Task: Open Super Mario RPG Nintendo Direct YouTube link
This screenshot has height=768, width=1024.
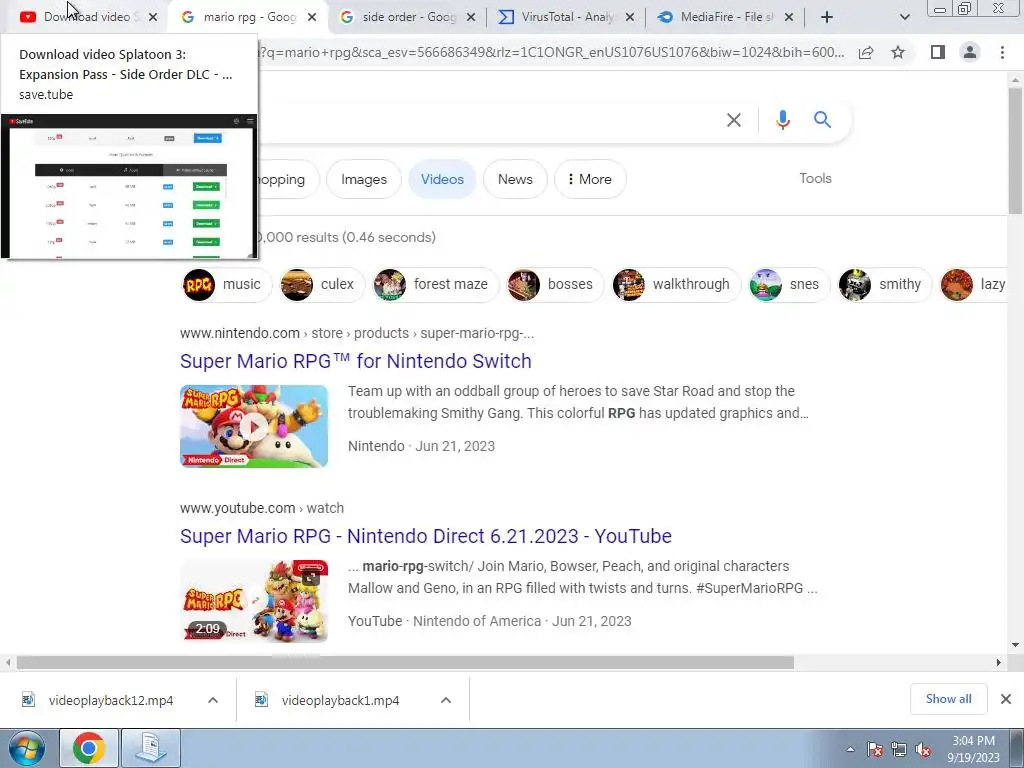Action: point(426,536)
